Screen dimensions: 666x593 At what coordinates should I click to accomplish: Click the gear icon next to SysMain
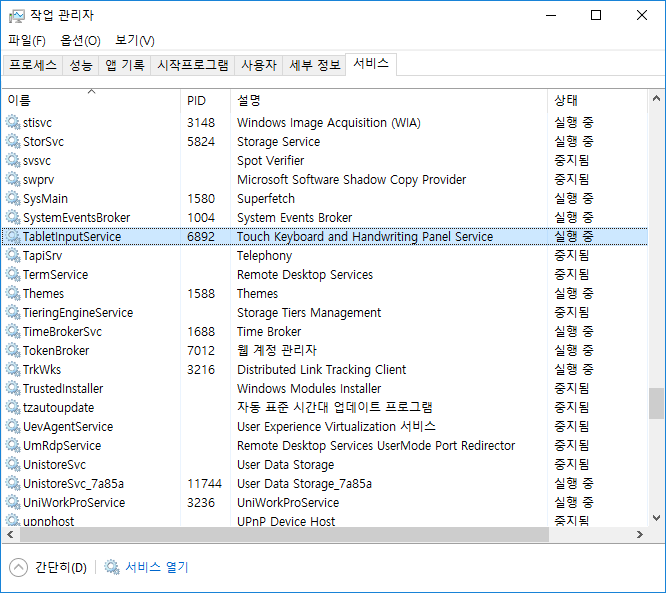click(13, 199)
